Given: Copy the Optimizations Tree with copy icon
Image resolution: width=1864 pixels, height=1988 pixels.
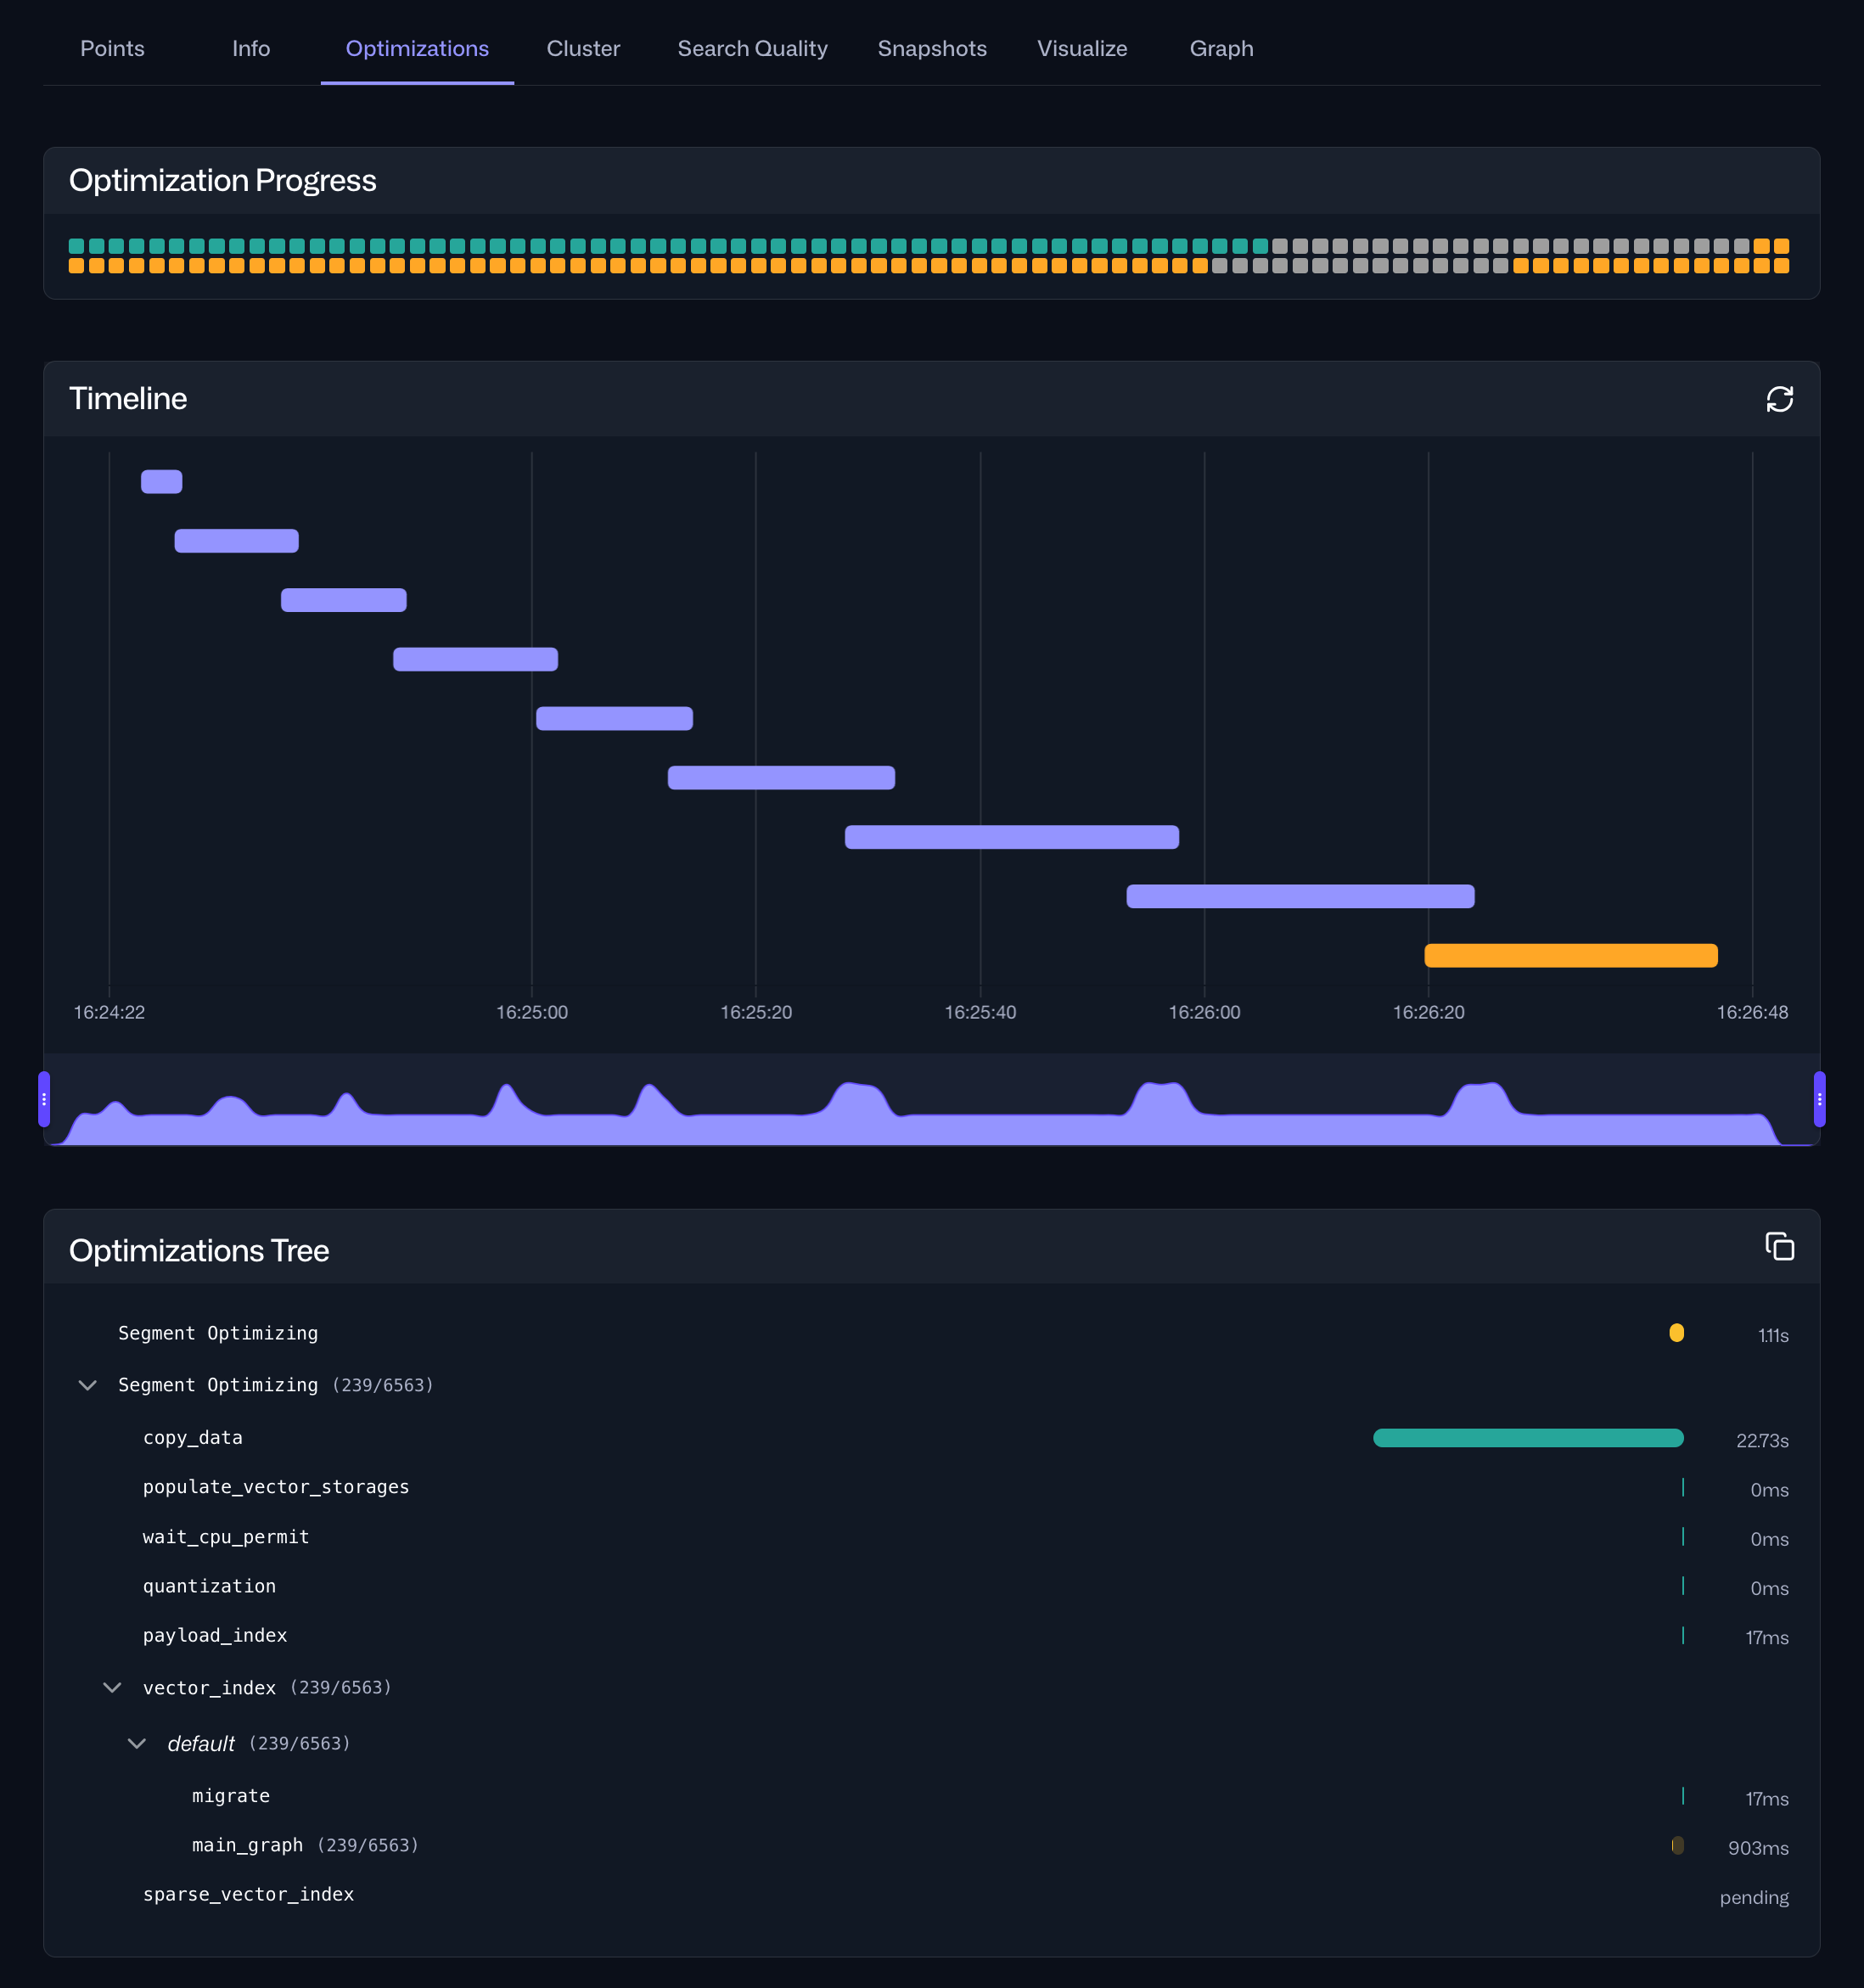Looking at the screenshot, I should [x=1779, y=1247].
